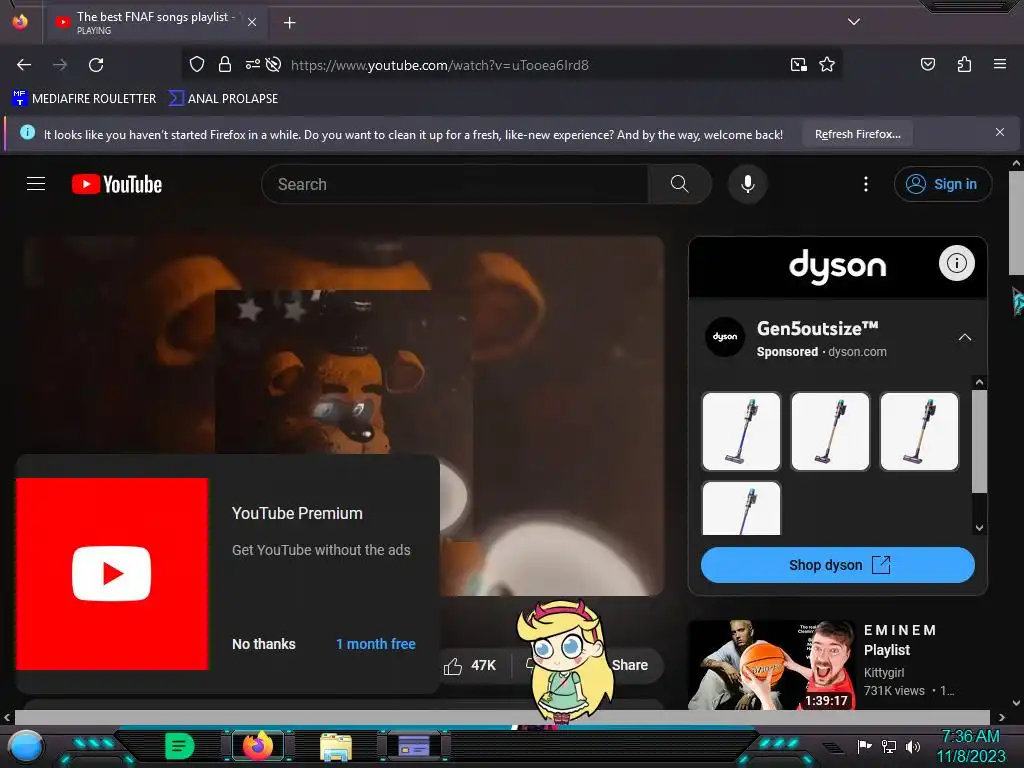This screenshot has width=1024, height=768.
Task: Open the ad info icon on dyson banner
Action: tap(957, 263)
